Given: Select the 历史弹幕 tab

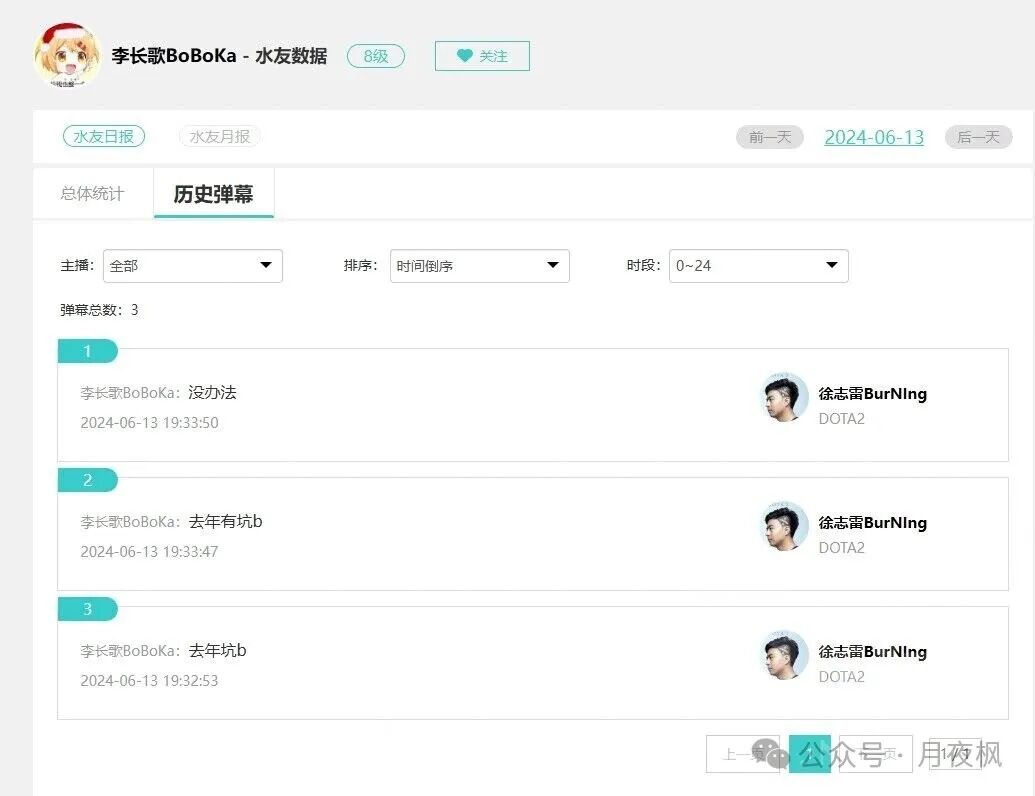Looking at the screenshot, I should 214,193.
